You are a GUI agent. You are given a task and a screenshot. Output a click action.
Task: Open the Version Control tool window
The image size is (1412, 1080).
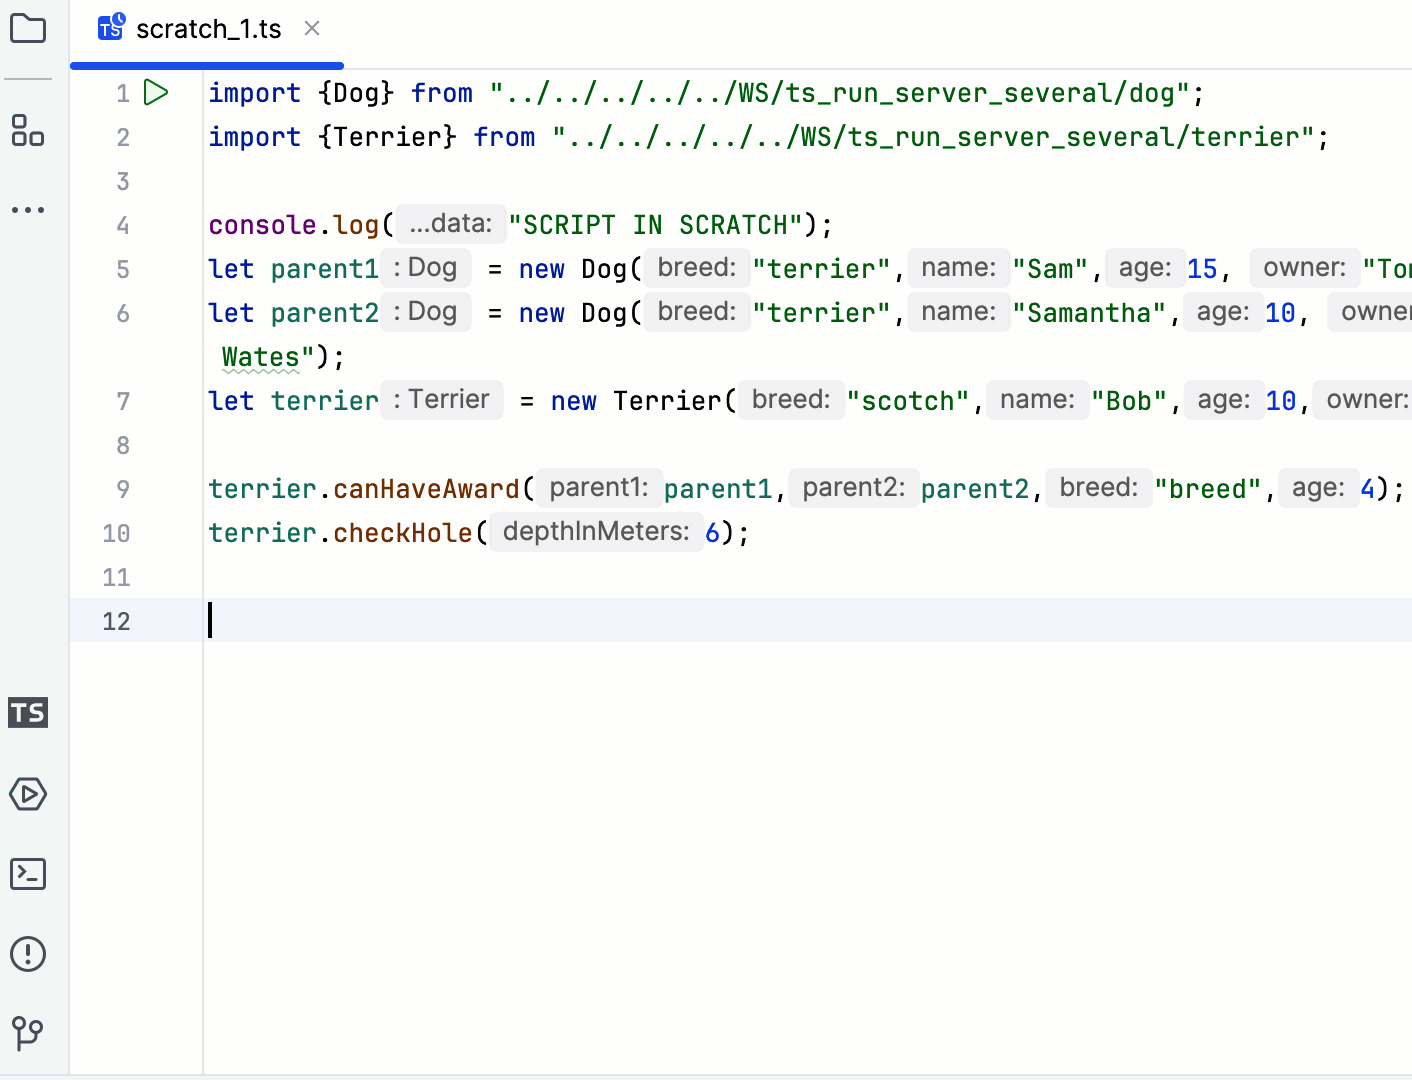point(28,1033)
